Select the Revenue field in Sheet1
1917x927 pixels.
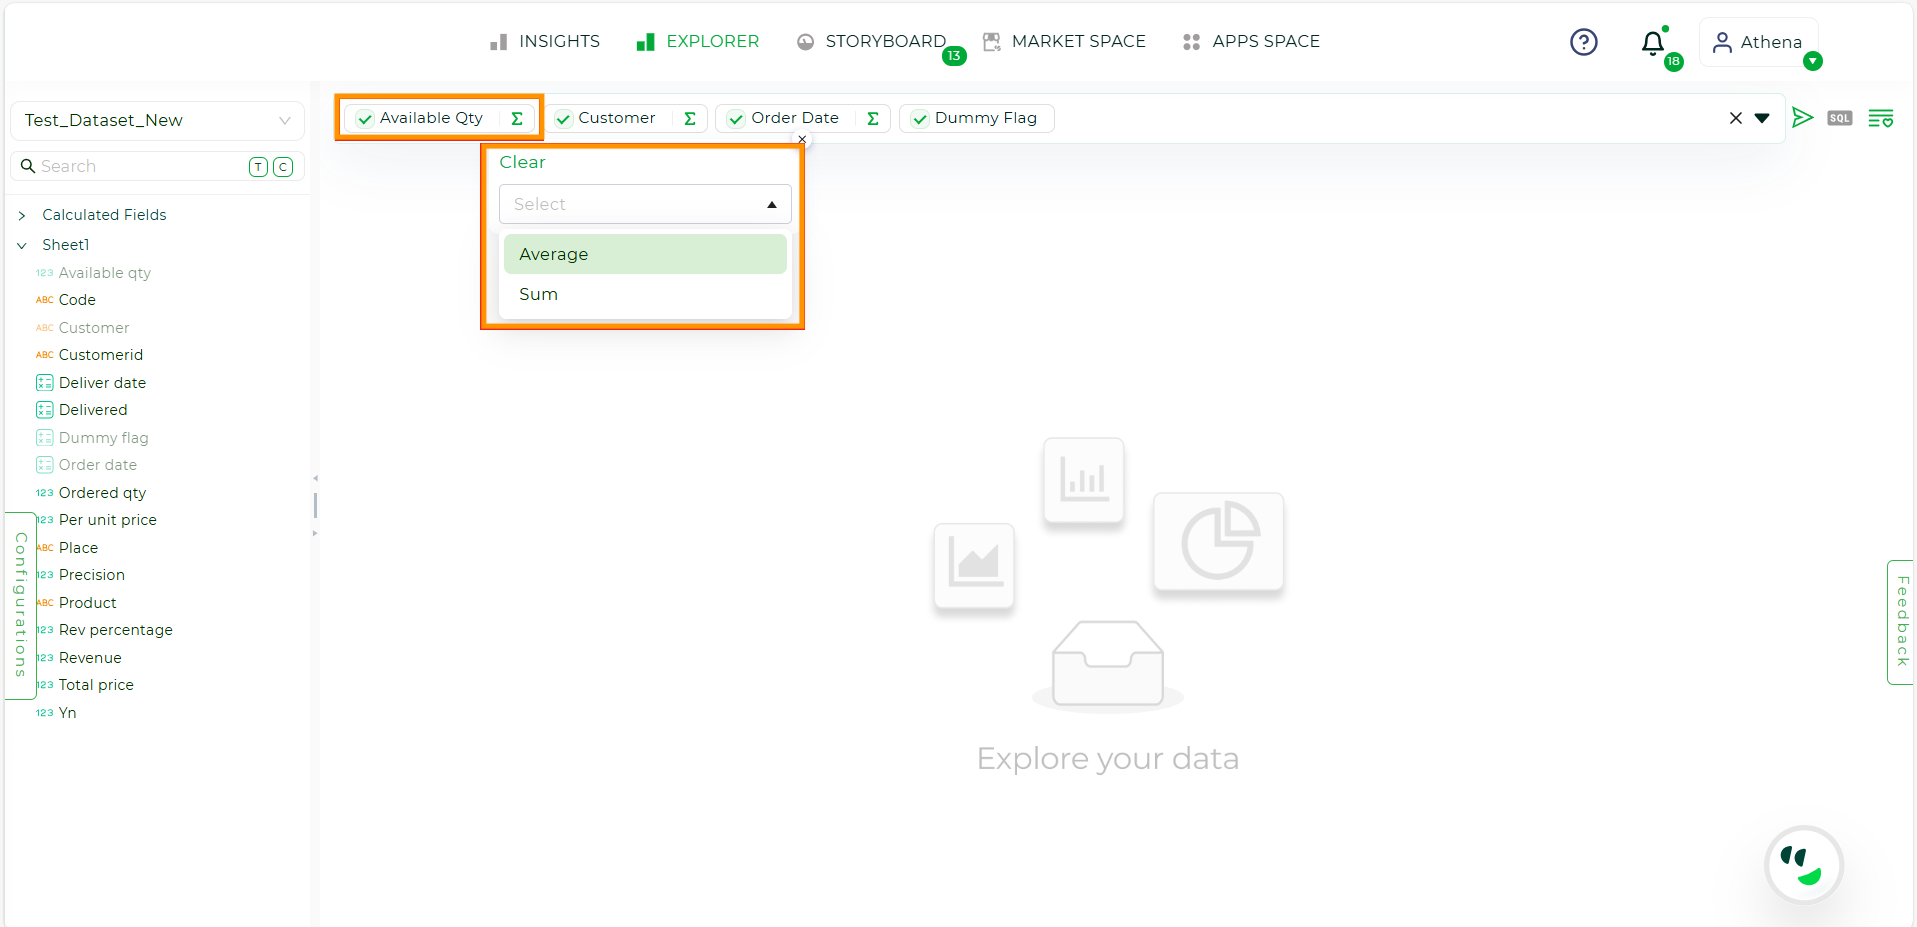[90, 658]
